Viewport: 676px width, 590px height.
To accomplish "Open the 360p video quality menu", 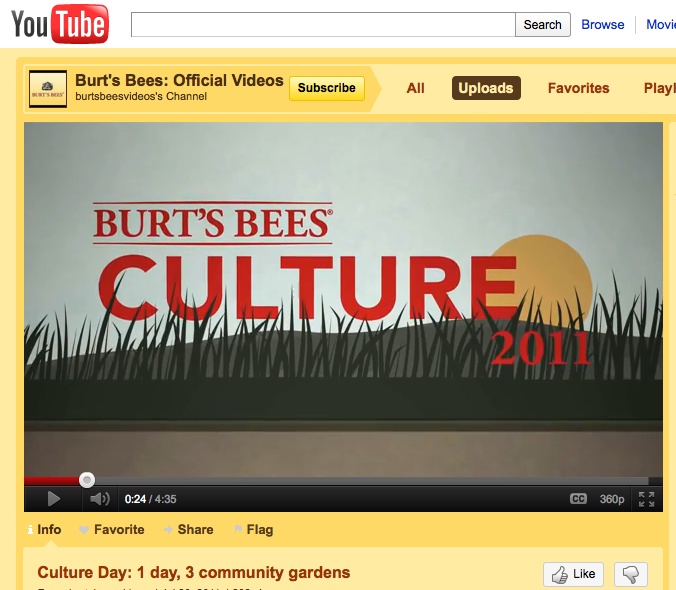I will 612,498.
